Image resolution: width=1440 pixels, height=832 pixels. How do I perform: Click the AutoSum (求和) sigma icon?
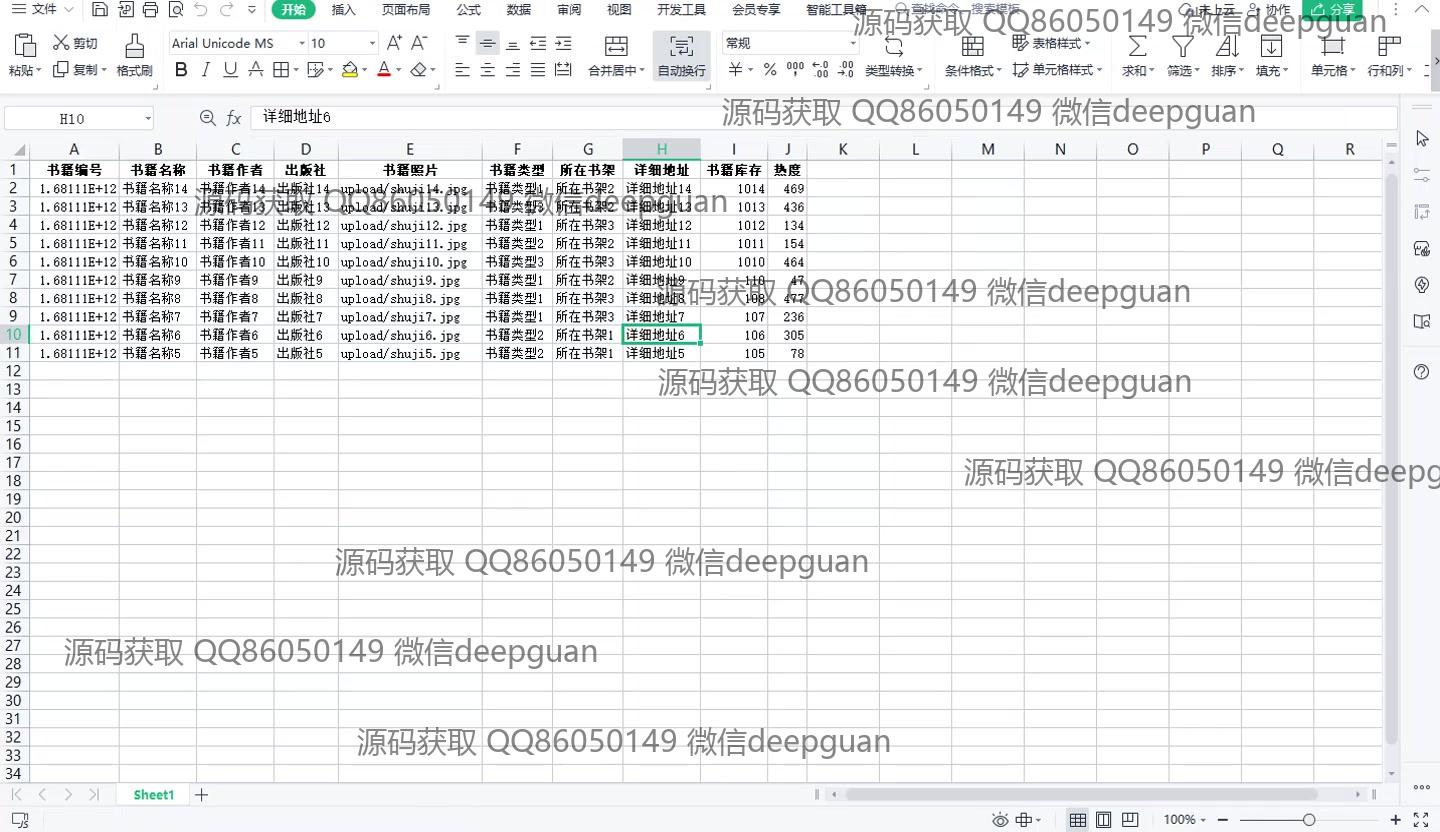1136,46
